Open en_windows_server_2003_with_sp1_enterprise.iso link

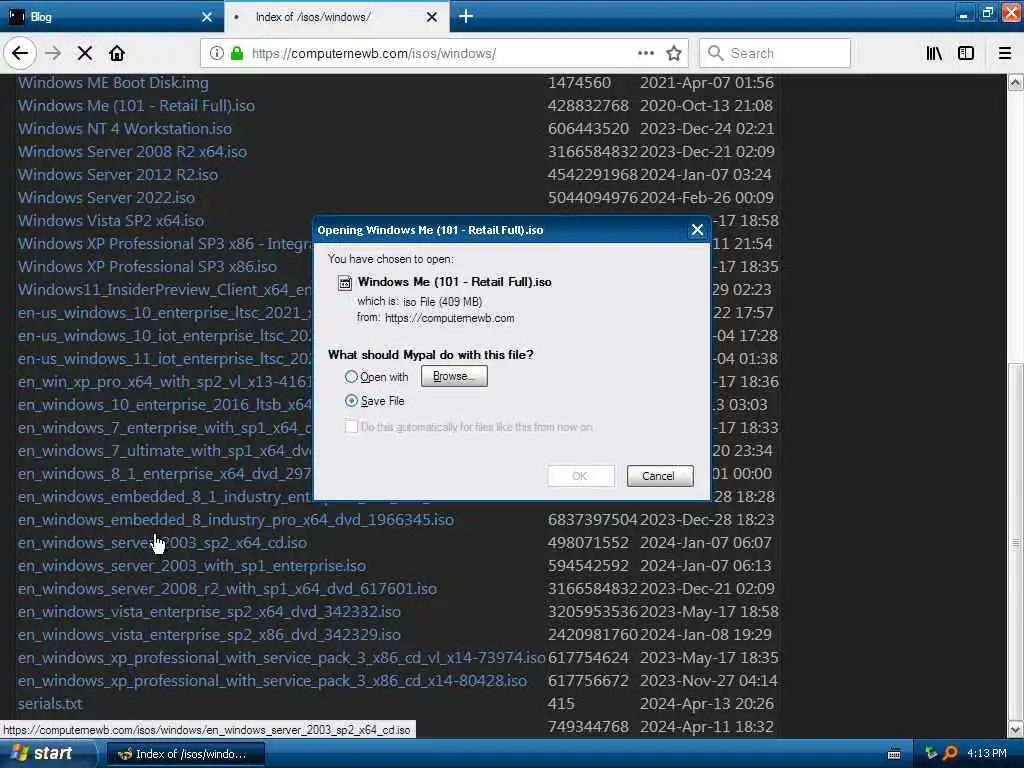point(191,566)
